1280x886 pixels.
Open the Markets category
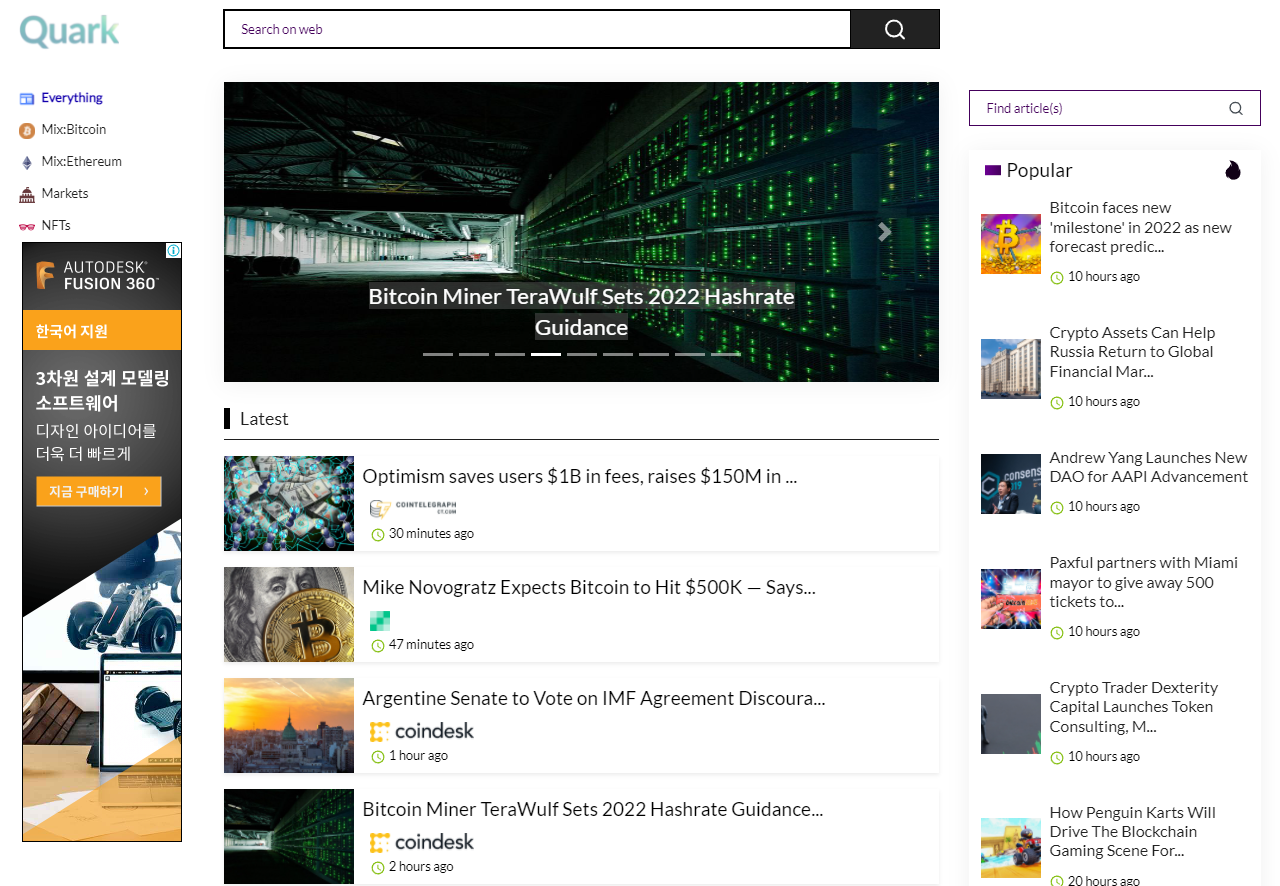65,194
